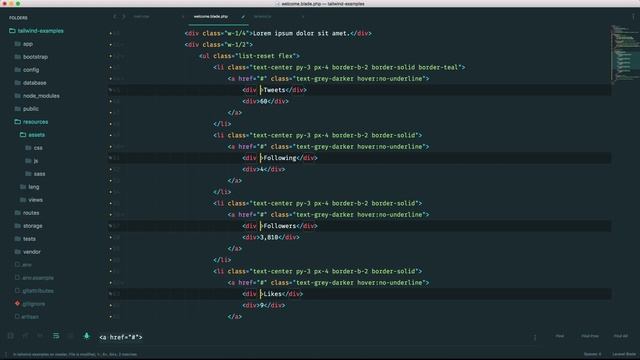This screenshot has width=640, height=360.
Task: Click the '3,810' div line
Action: pyautogui.click(x=271, y=237)
